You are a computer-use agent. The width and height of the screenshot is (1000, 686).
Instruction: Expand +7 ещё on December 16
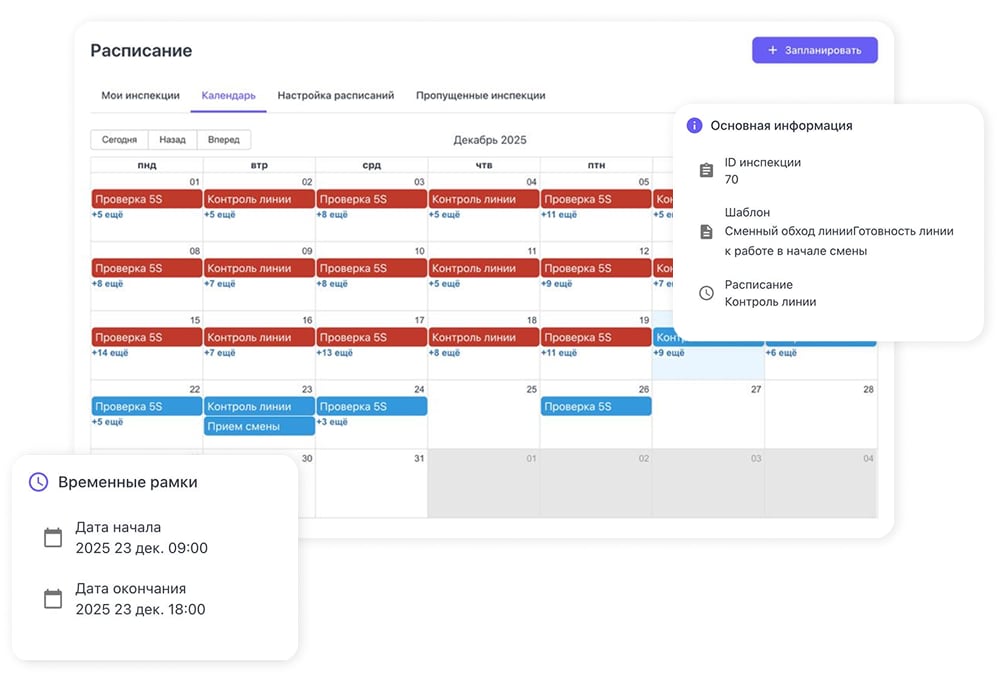[219, 353]
